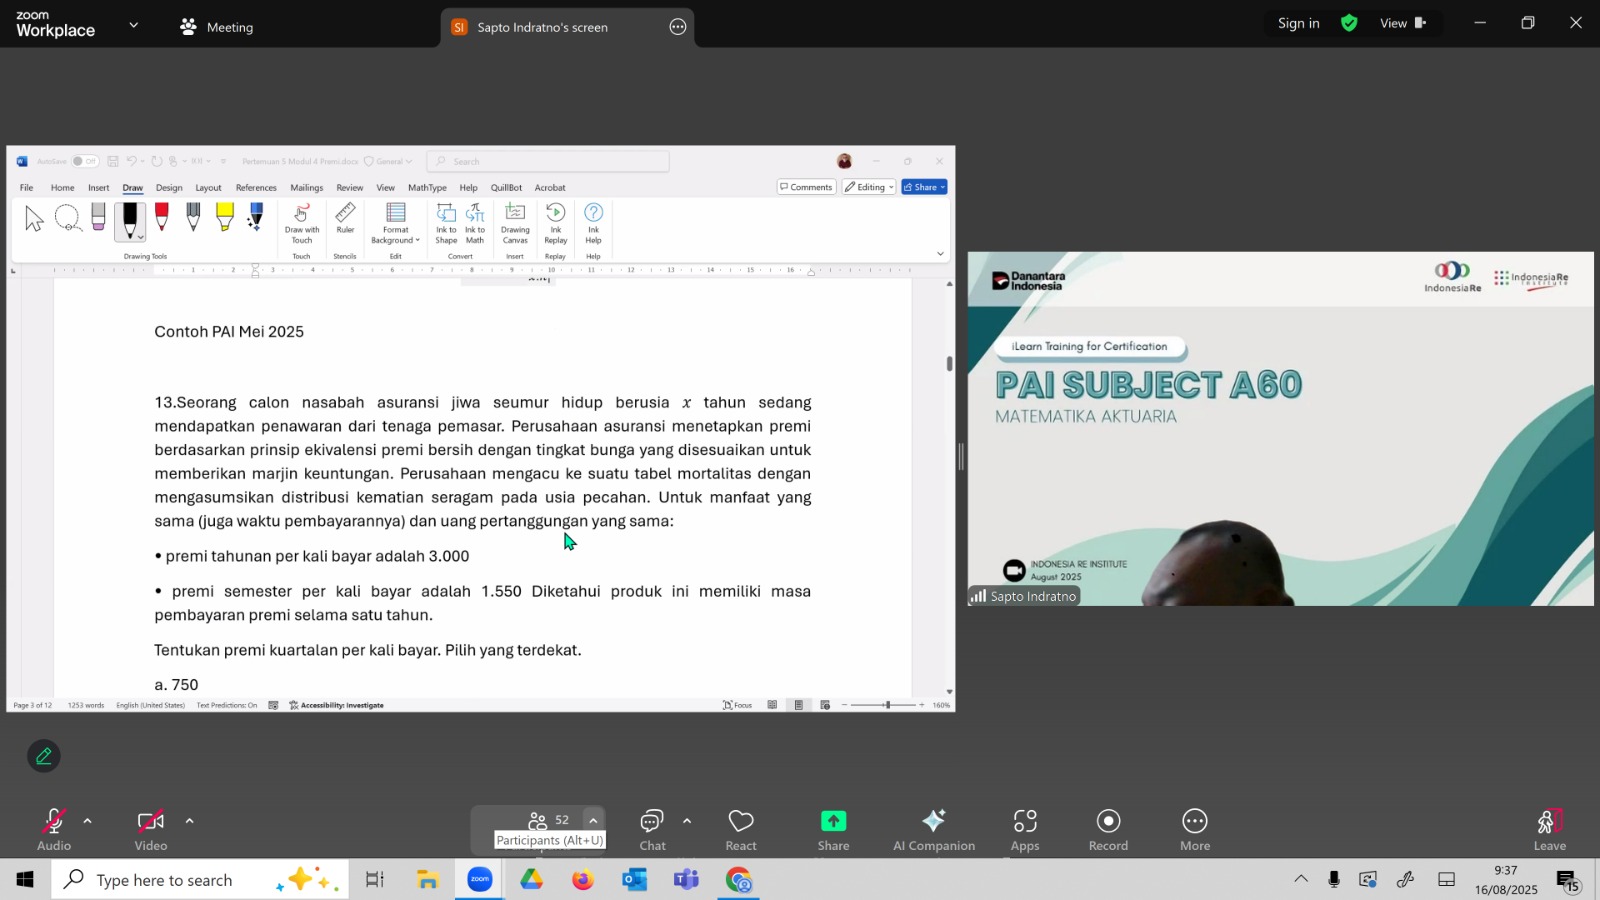Open AI Companion
Screen dimensions: 1600x900
point(933,829)
